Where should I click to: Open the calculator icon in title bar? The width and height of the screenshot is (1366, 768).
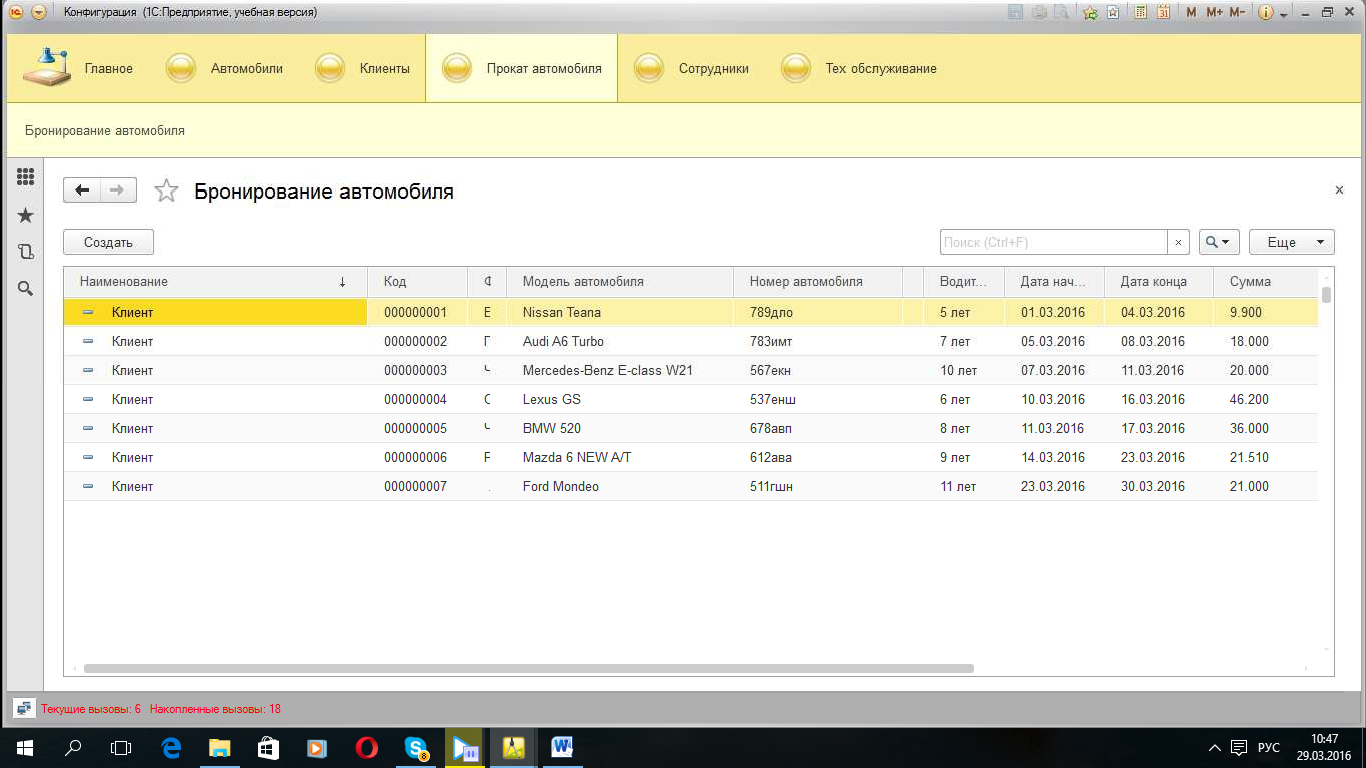click(1140, 12)
